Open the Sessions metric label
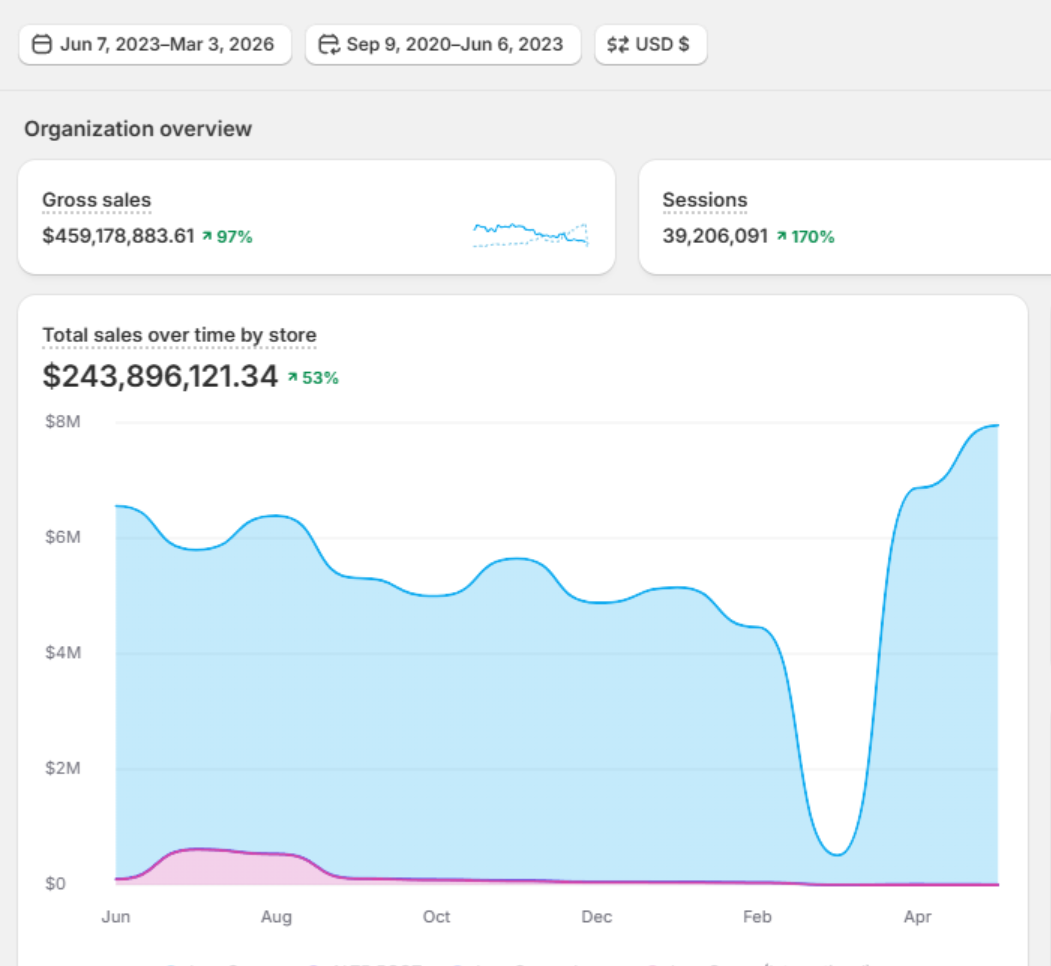 704,201
